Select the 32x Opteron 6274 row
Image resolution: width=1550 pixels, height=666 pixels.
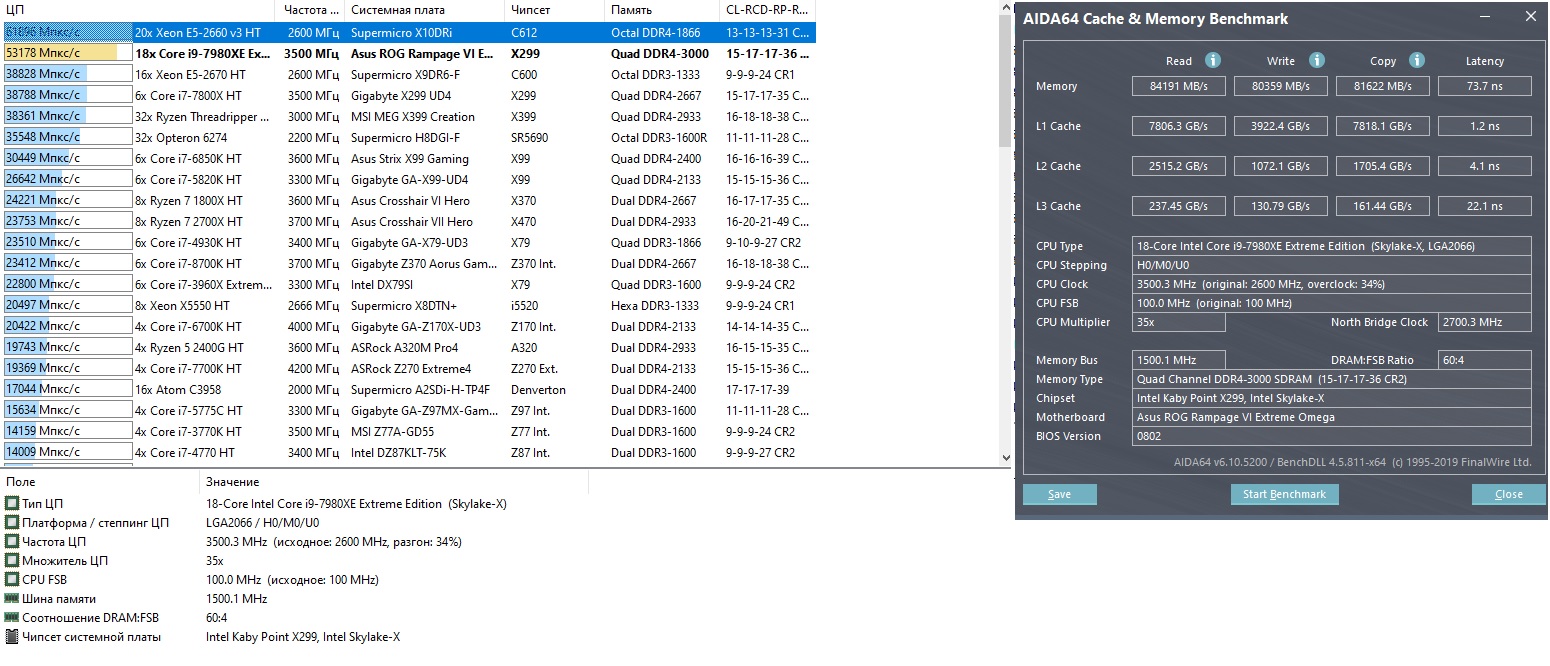(x=408, y=137)
